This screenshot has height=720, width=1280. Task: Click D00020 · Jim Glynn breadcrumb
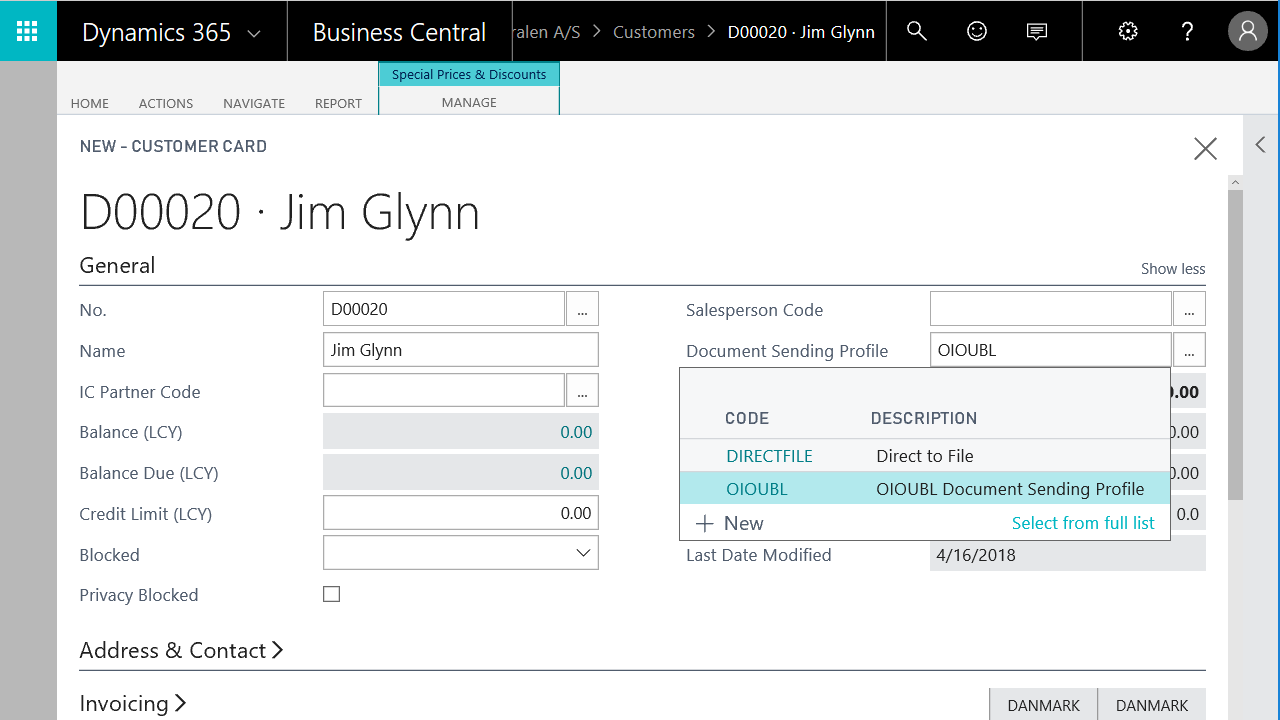coord(801,32)
